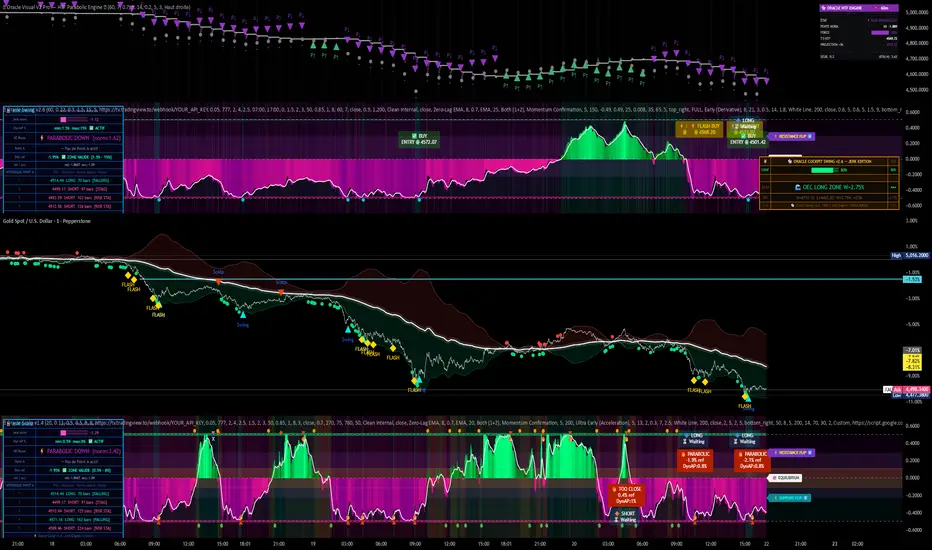Click the fire icon beside PARABOLIC DOWN norm:3.42
Image resolution: width=932 pixels, height=550 pixels.
click(x=42, y=451)
